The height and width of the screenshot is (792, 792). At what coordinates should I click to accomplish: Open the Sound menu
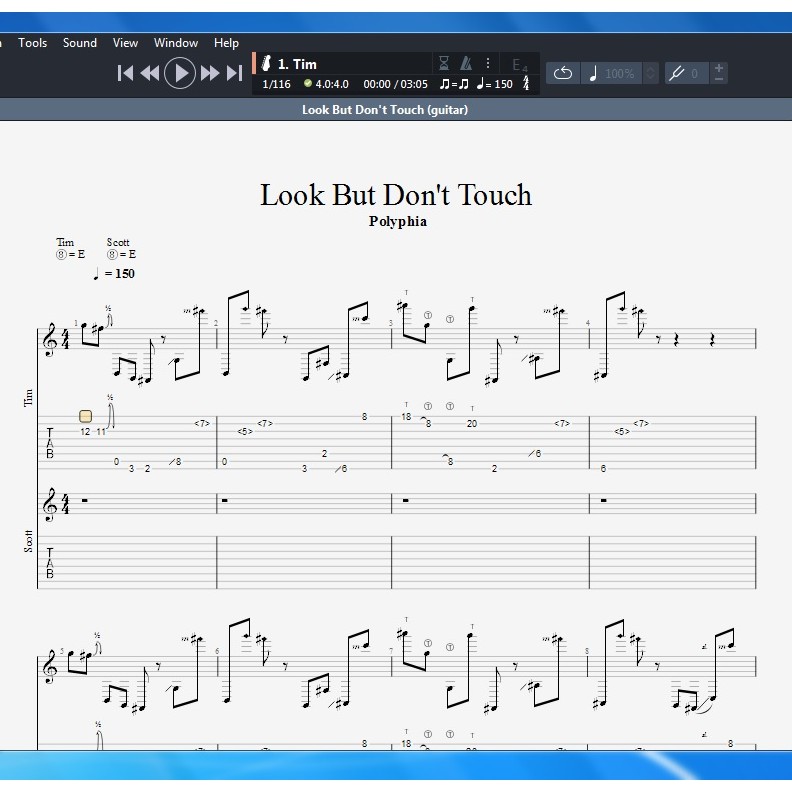(x=80, y=43)
